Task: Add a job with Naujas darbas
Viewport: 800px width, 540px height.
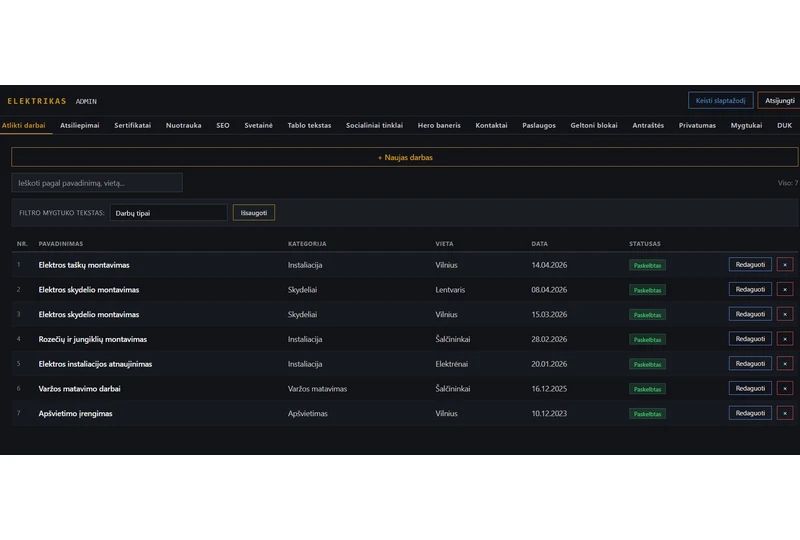Action: [405, 157]
